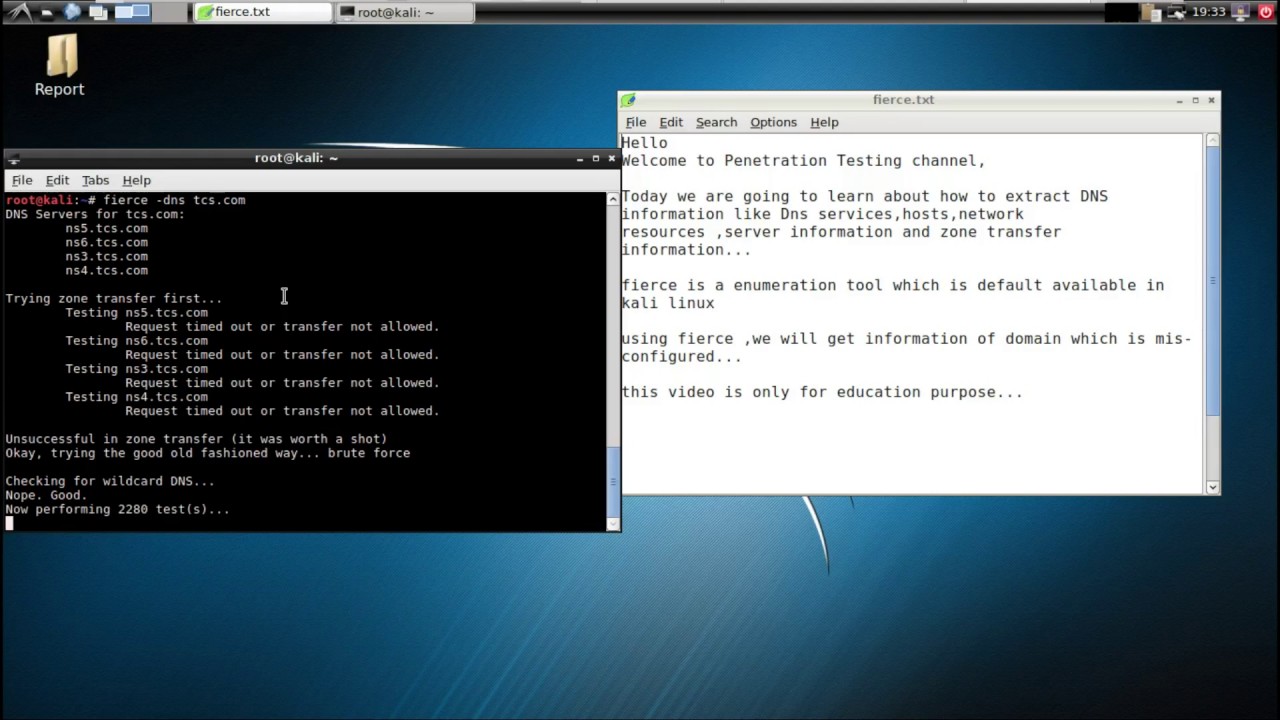Click 'Testing ns4.tcs.com' line in terminal
This screenshot has height=720, width=1280.
coord(137,396)
